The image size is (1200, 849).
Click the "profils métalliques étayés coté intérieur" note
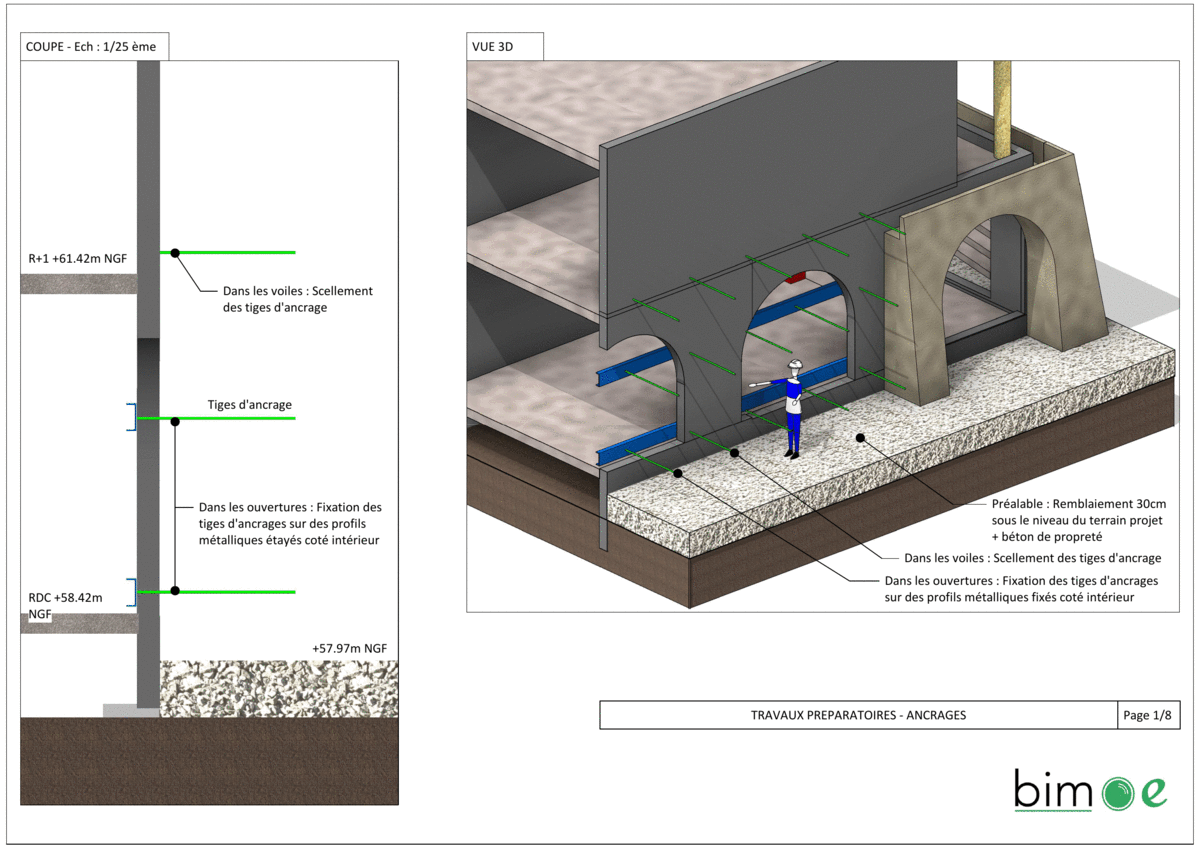point(291,524)
